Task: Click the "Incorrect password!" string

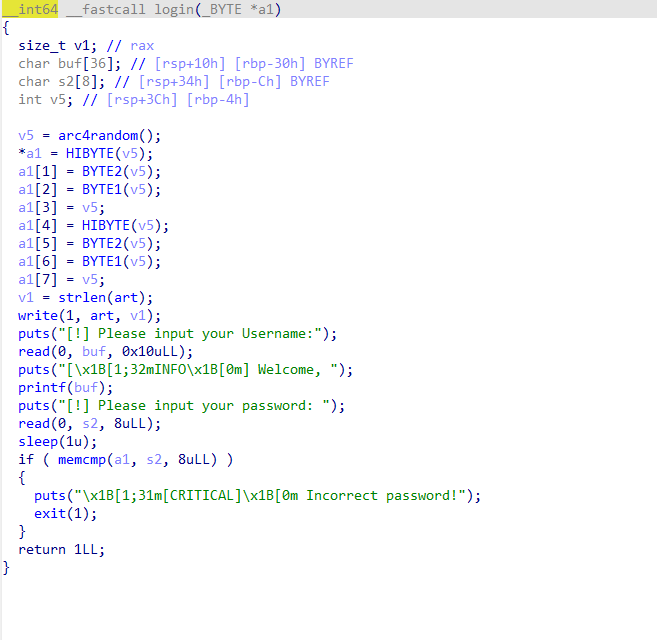Action: pos(270,496)
